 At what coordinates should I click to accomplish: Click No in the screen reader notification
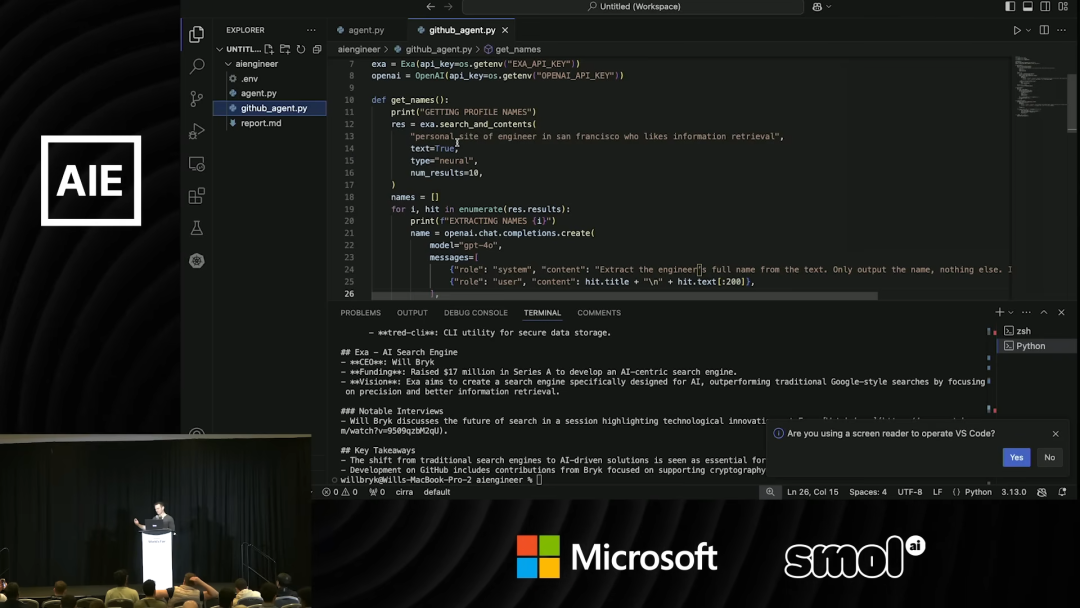point(1049,457)
